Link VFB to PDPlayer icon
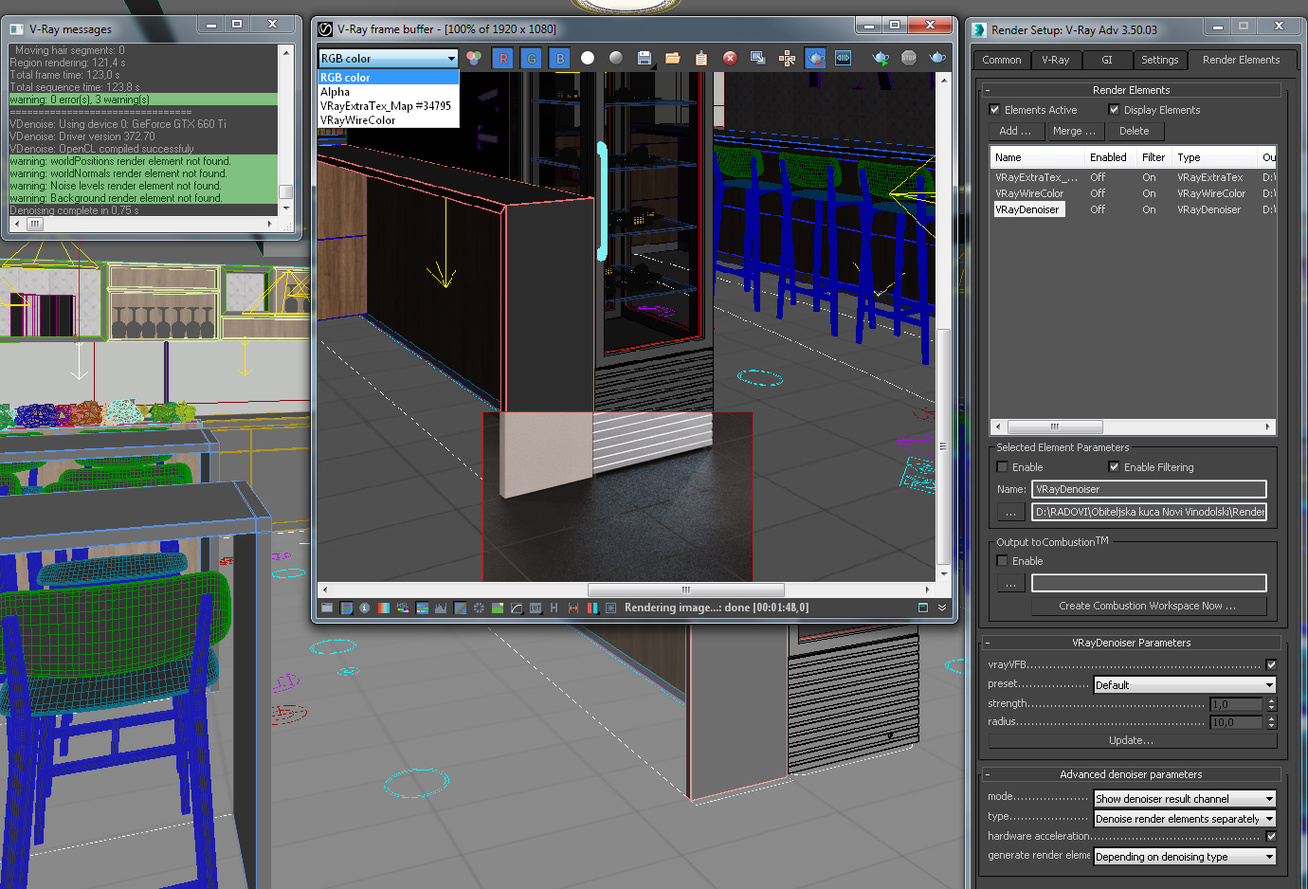The height and width of the screenshot is (889, 1308). click(843, 58)
